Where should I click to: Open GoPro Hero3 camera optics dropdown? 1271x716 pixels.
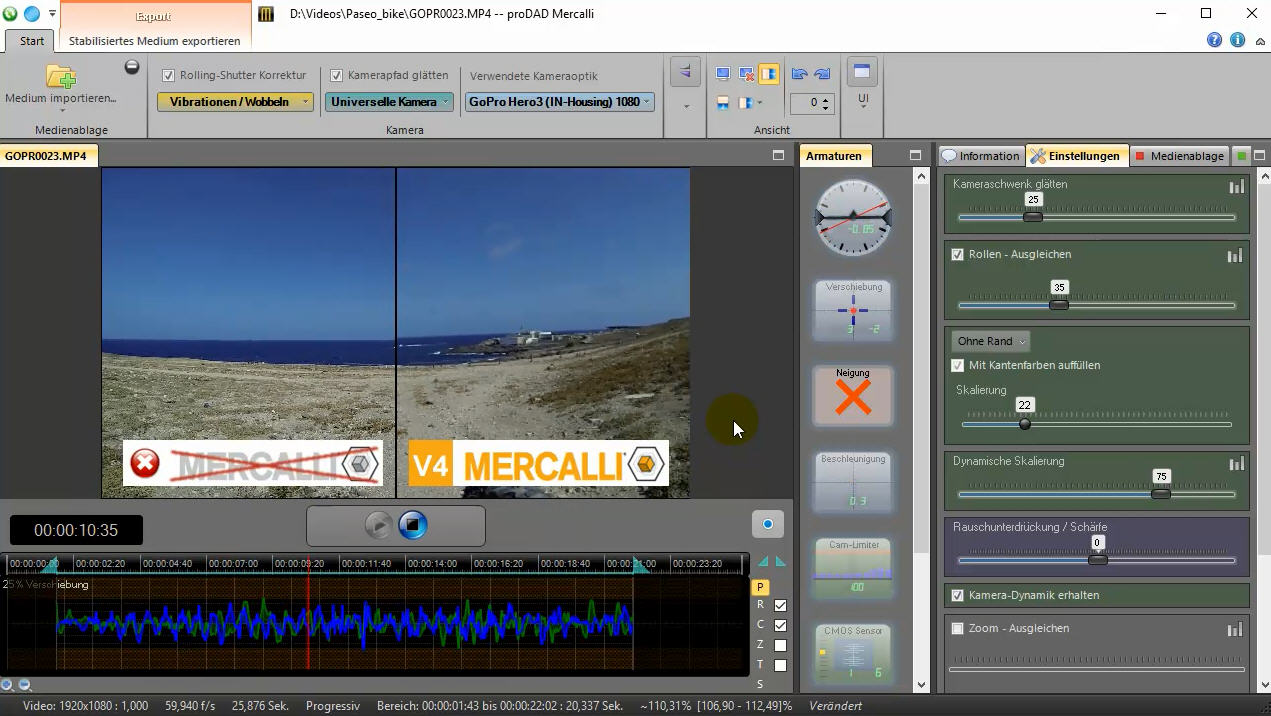click(560, 102)
